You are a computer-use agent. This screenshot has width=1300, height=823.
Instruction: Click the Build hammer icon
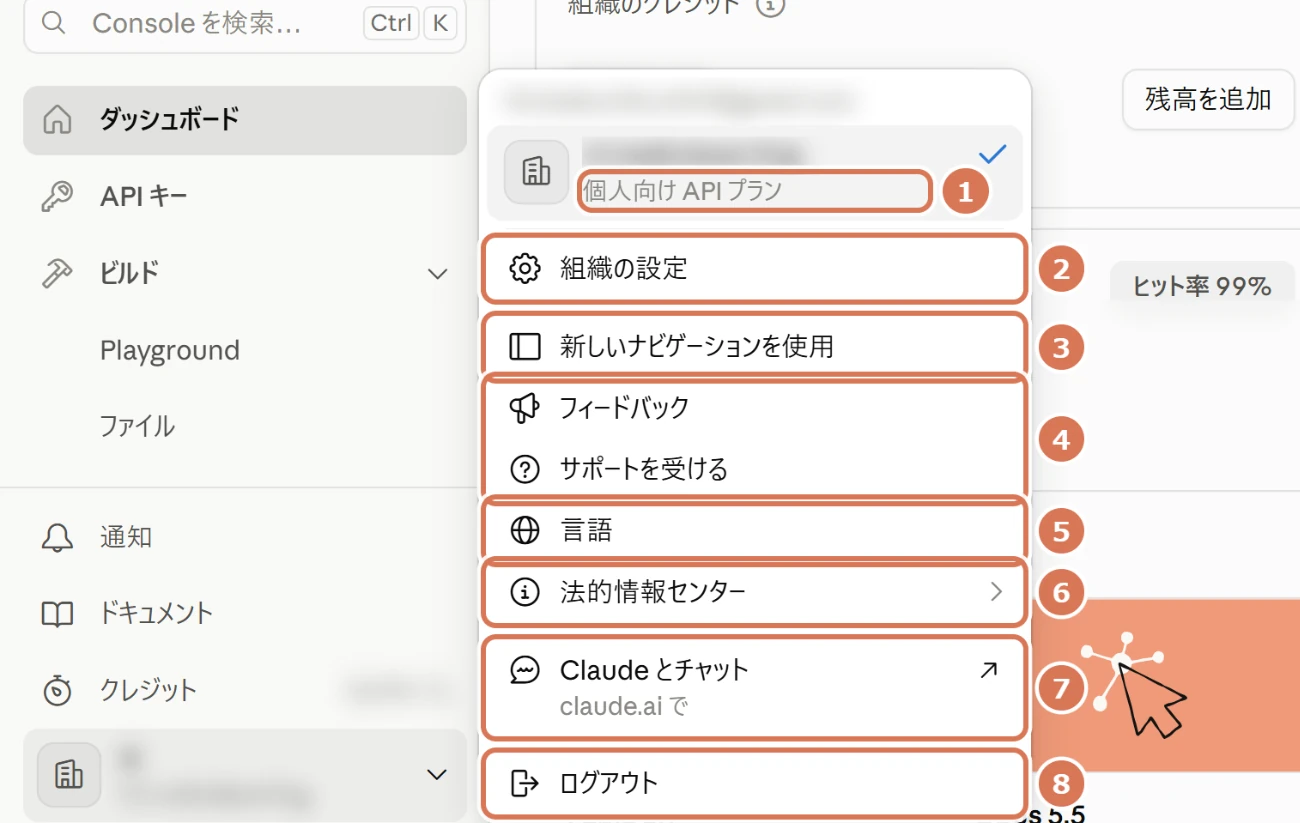57,273
